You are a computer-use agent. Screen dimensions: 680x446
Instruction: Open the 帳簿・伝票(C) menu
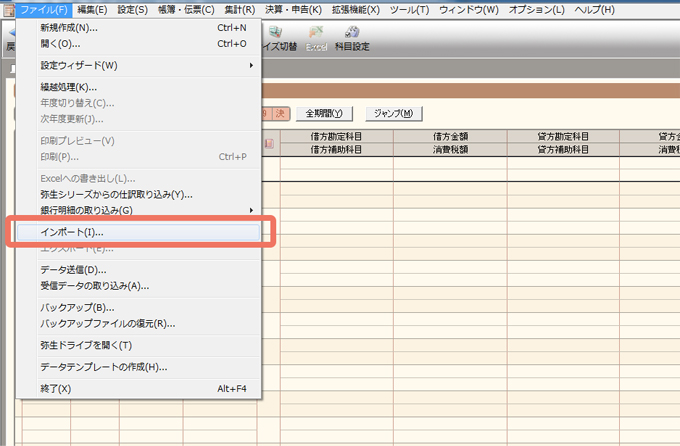(184, 9)
